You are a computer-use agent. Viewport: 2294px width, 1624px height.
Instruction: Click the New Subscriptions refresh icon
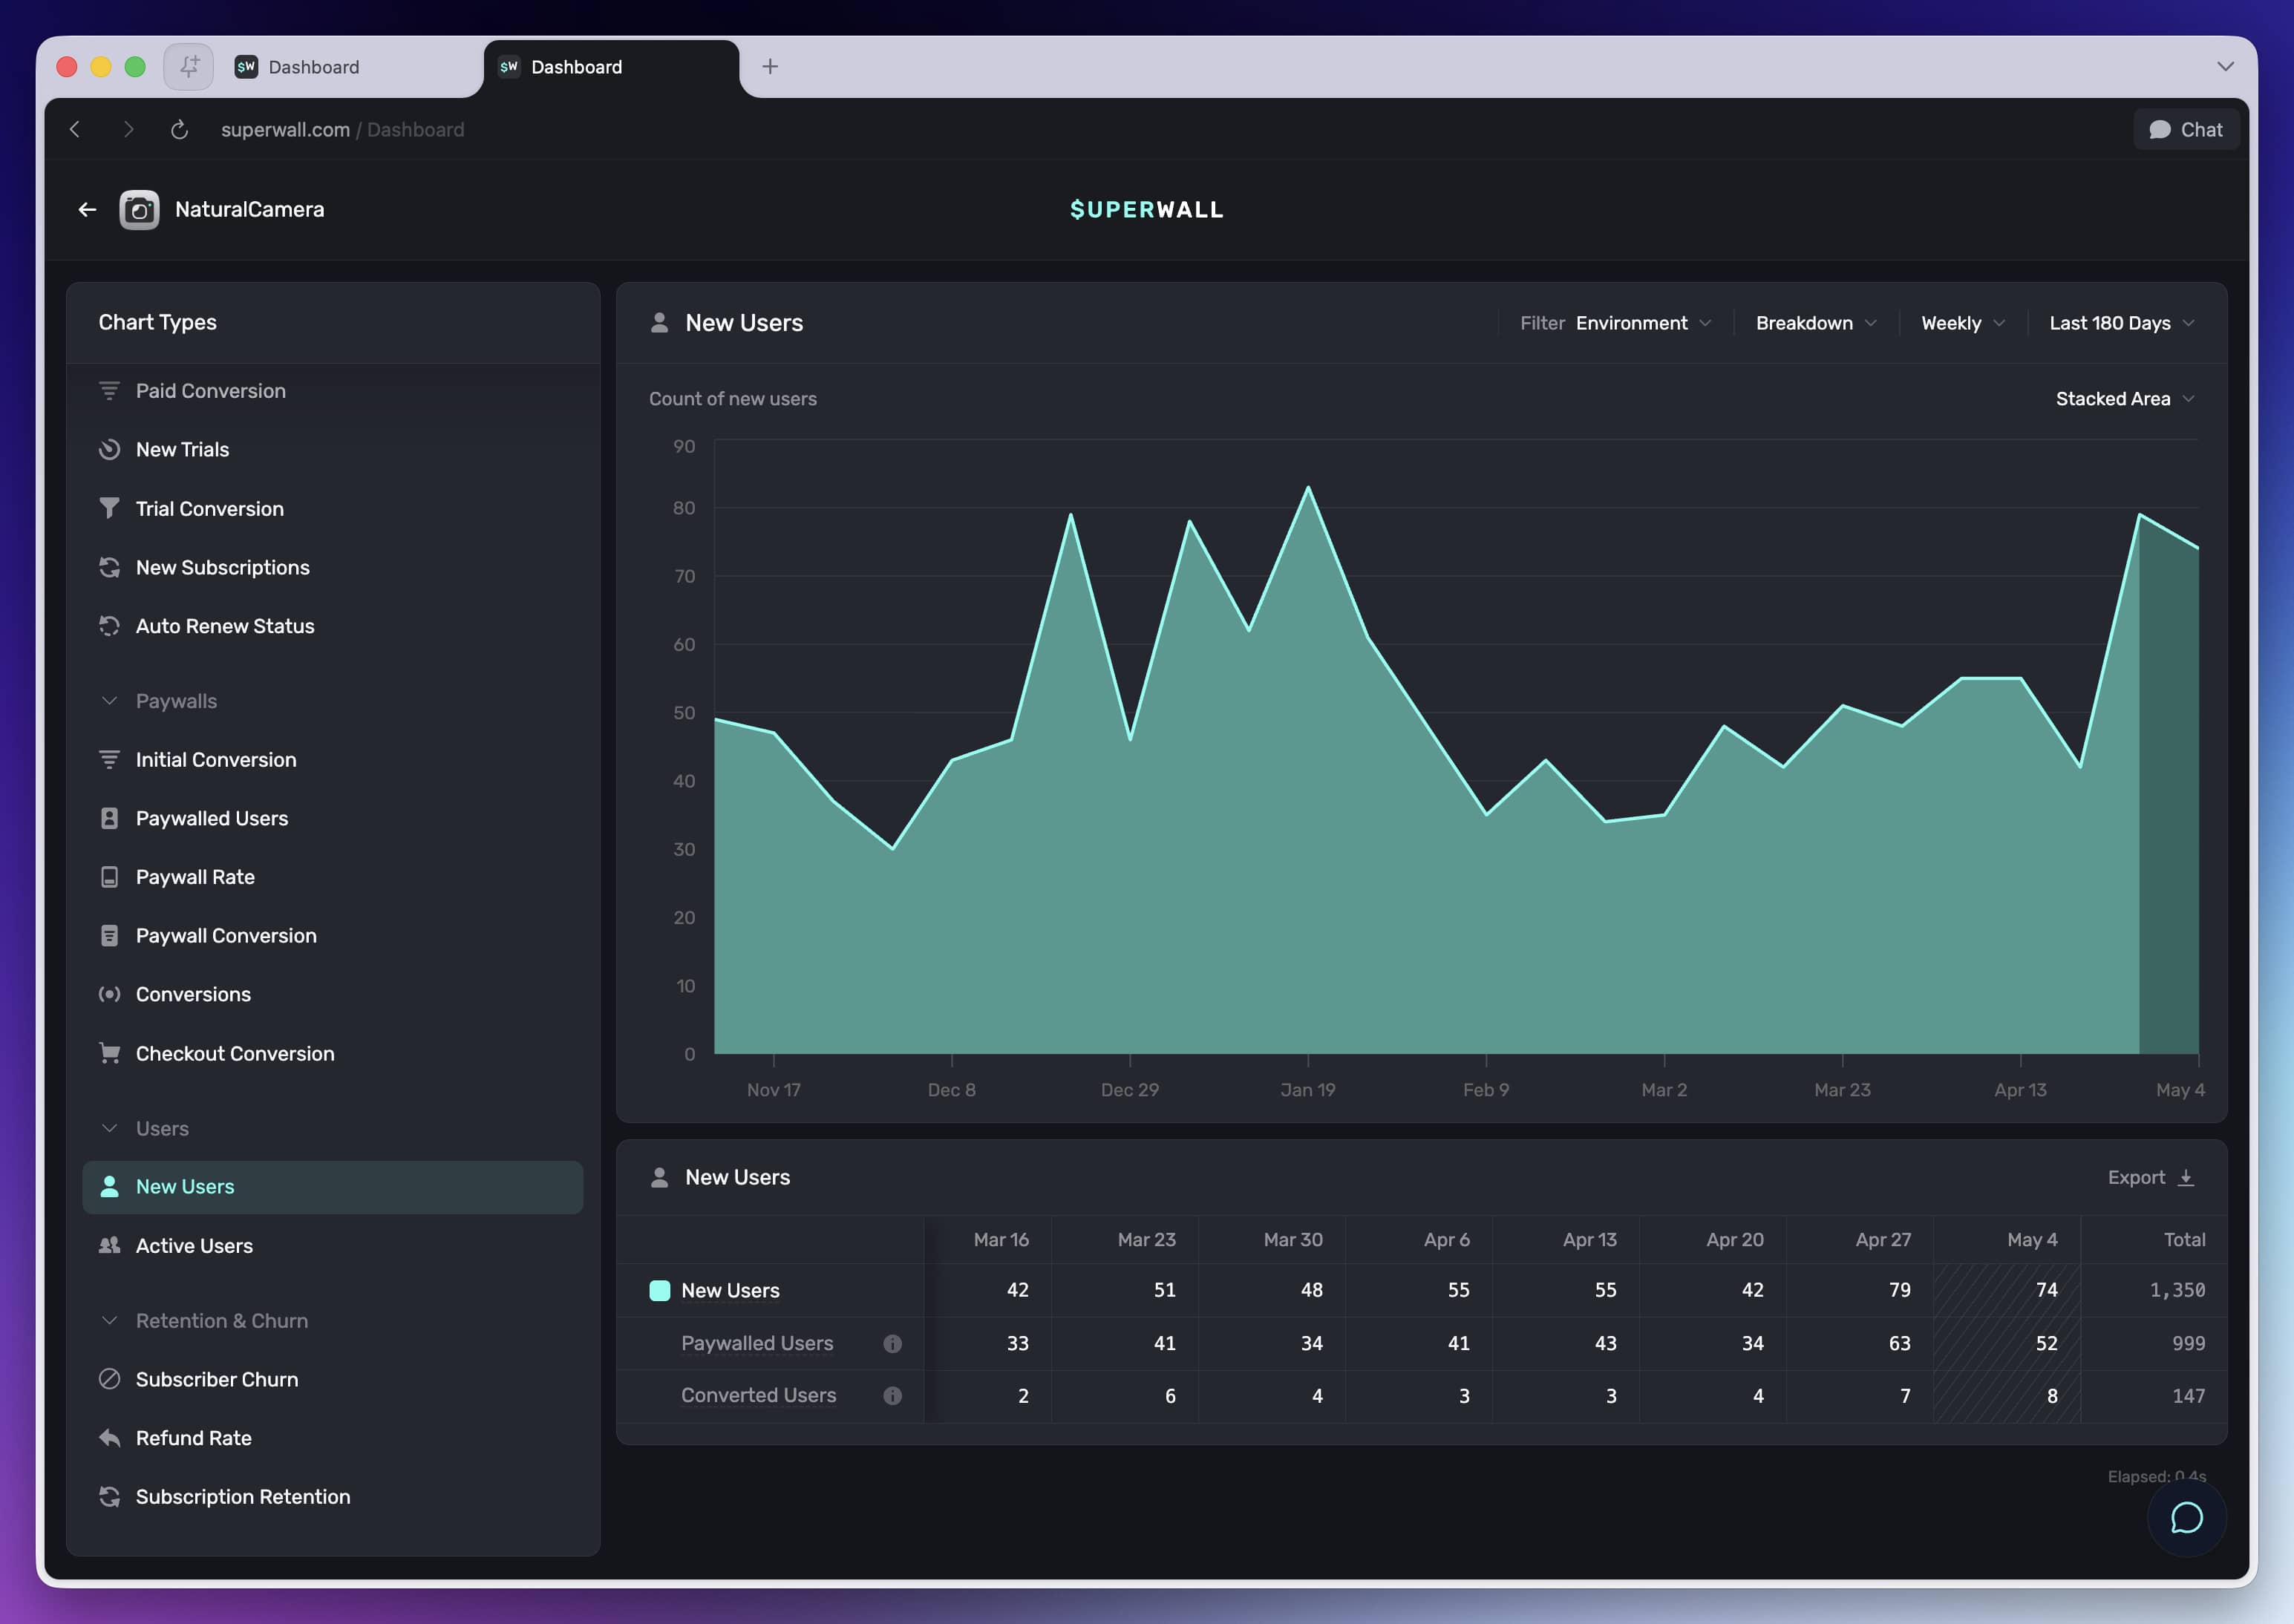tap(109, 568)
